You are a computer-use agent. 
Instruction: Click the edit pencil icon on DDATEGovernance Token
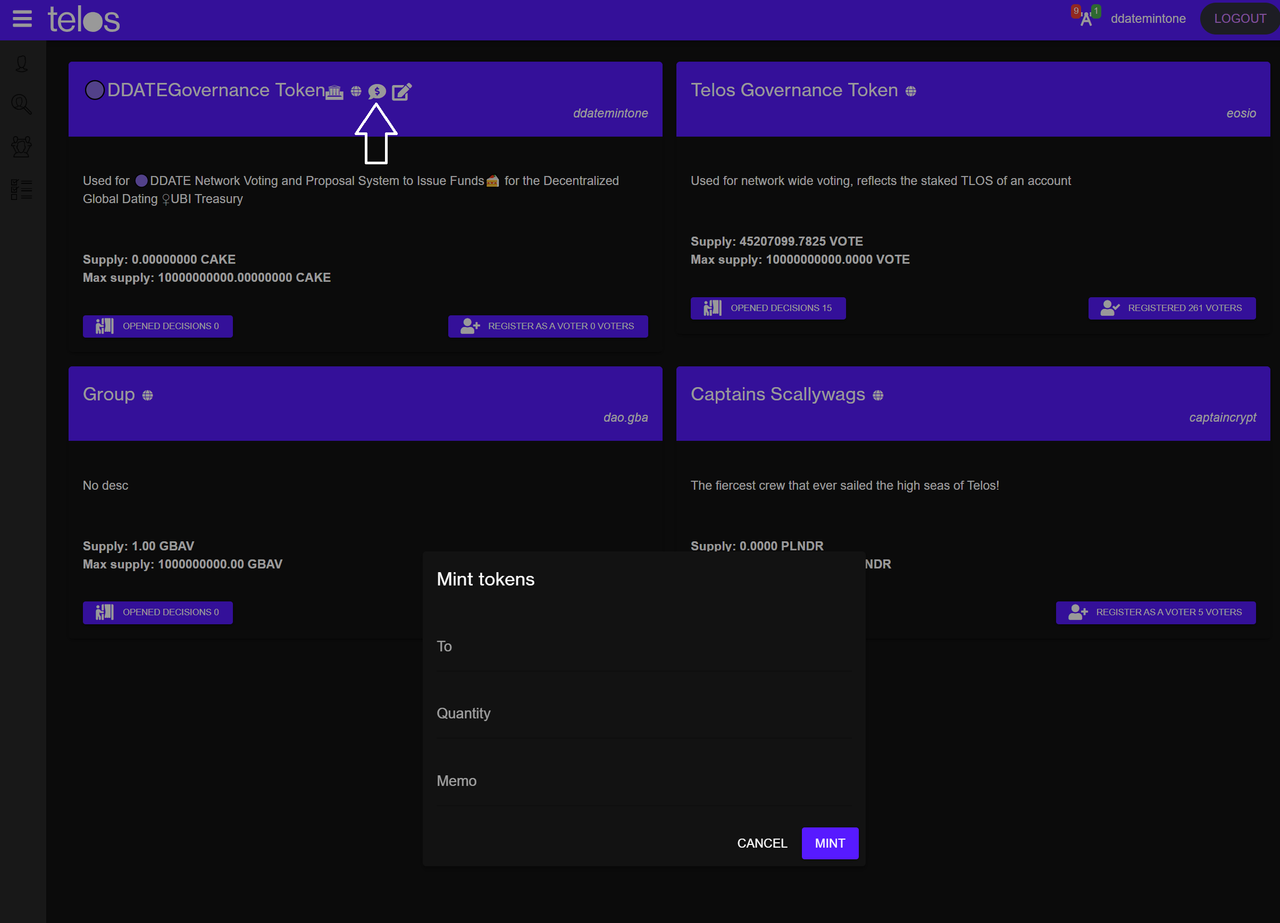click(x=401, y=91)
